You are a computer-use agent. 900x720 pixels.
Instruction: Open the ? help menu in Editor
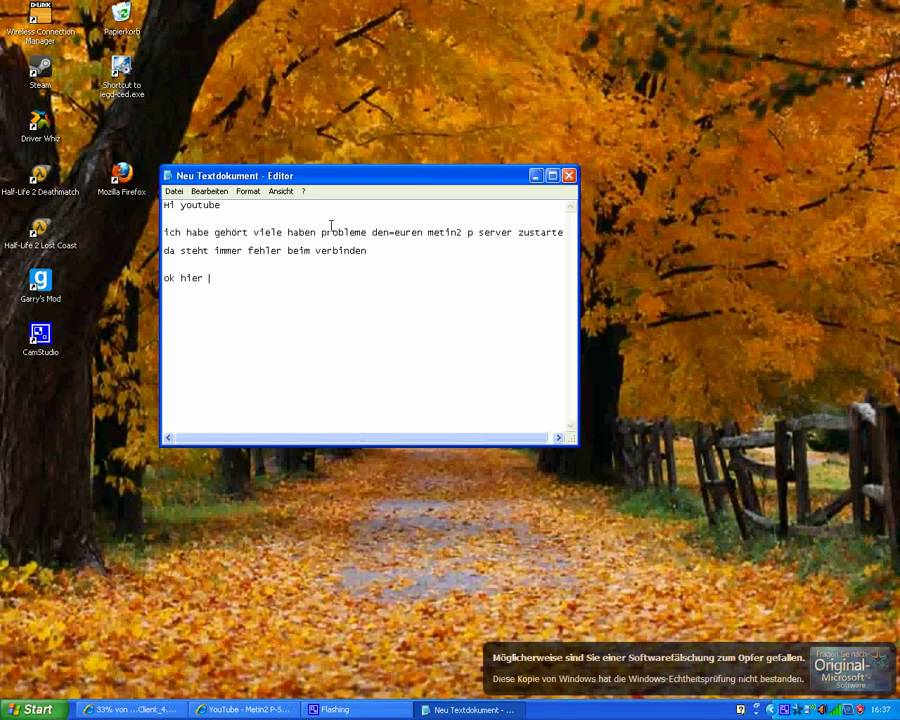304,191
